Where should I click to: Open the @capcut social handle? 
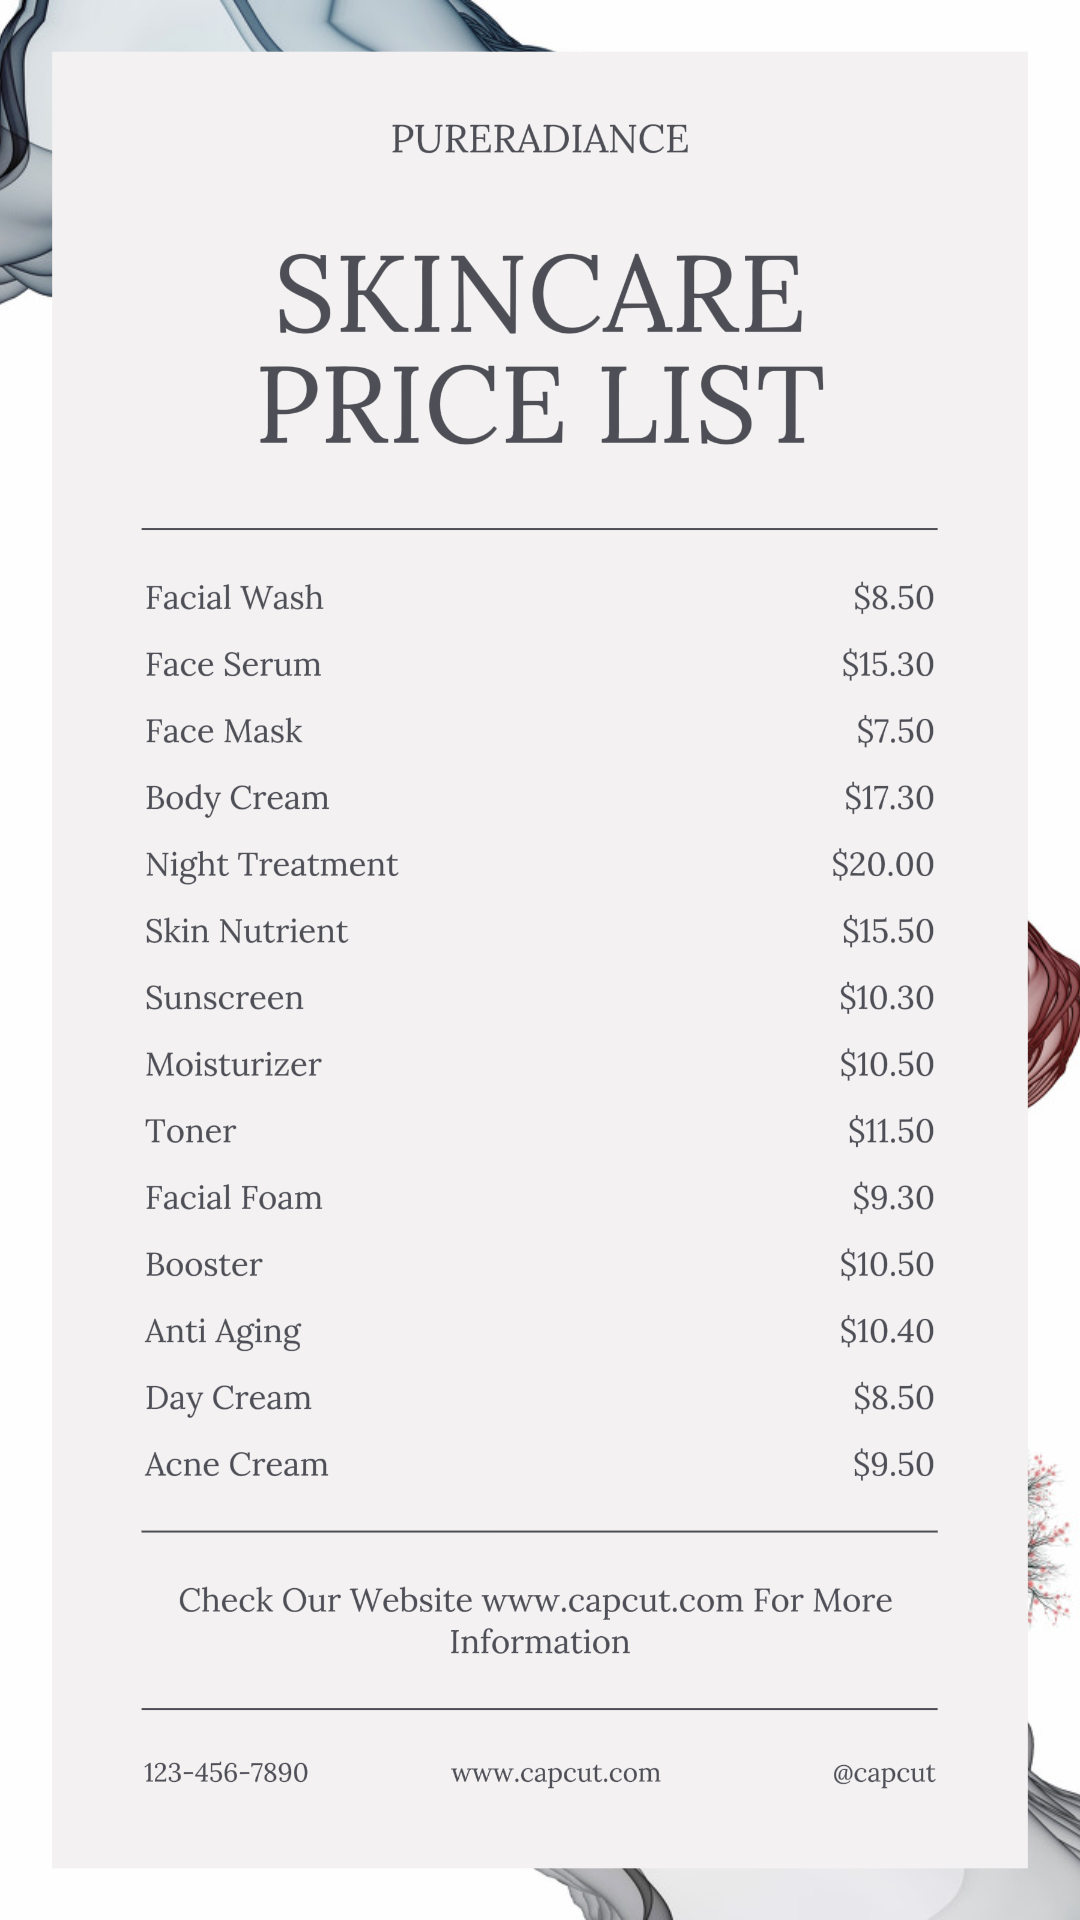(x=883, y=1773)
